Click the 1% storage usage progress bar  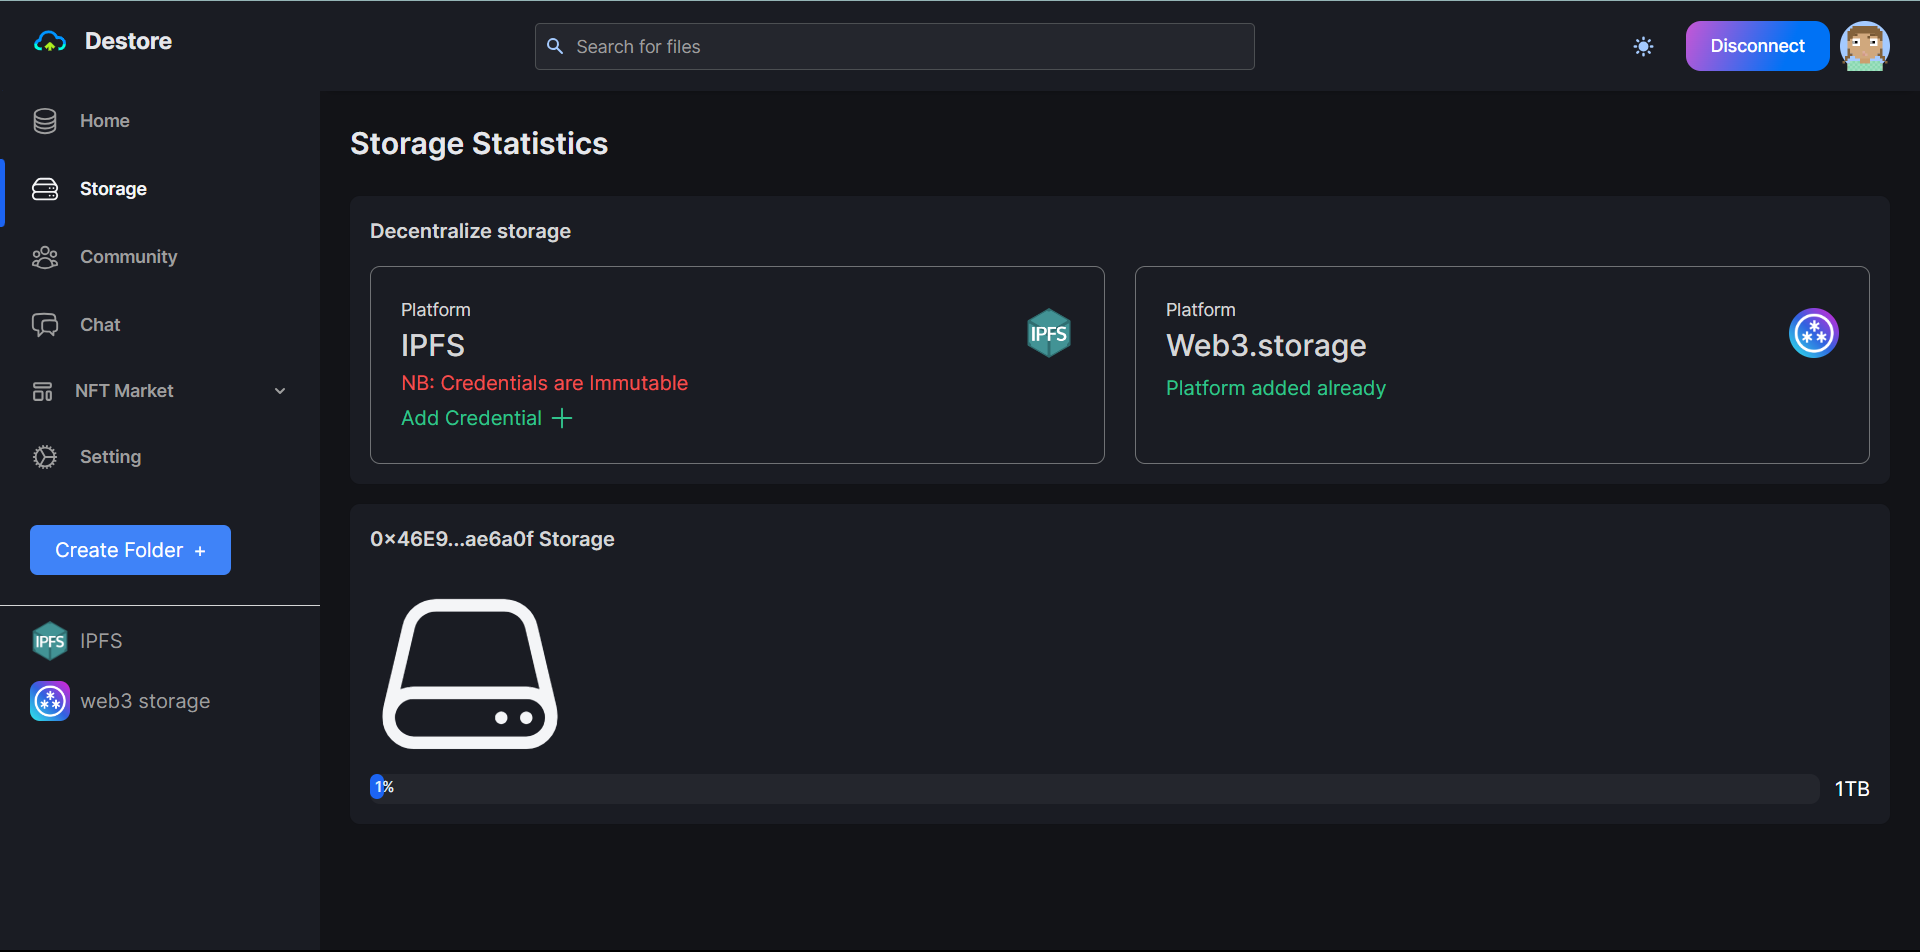1095,788
